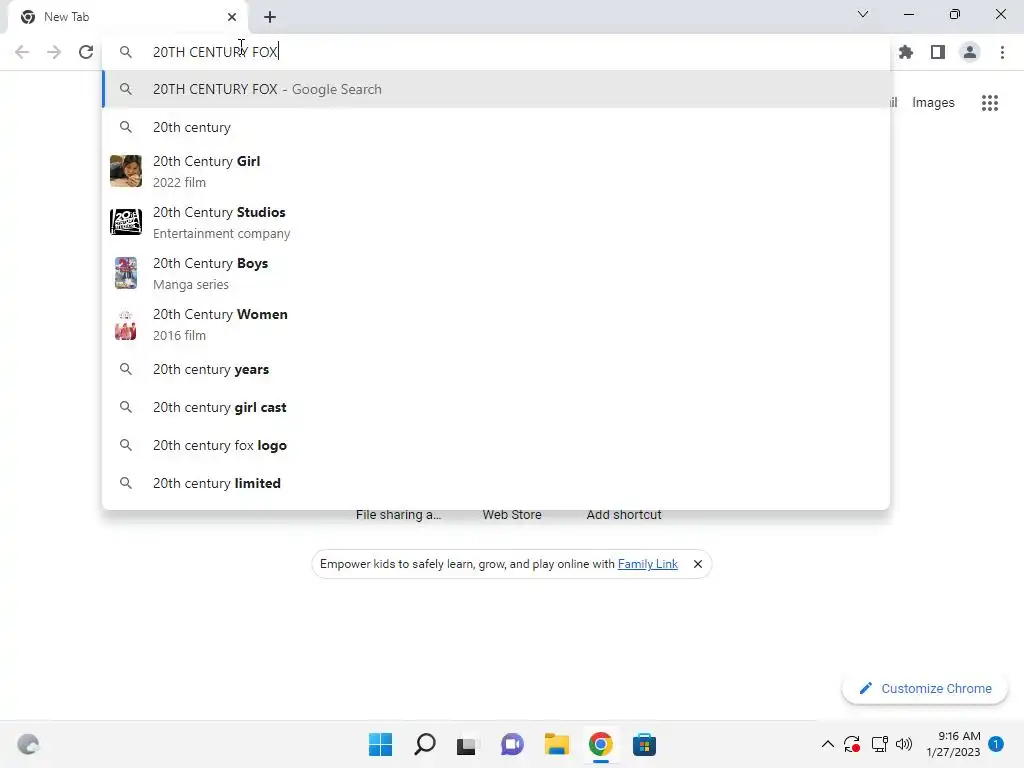Click the 20th Century Boys cover thumbnail
This screenshot has height=768, width=1024.
(x=125, y=273)
